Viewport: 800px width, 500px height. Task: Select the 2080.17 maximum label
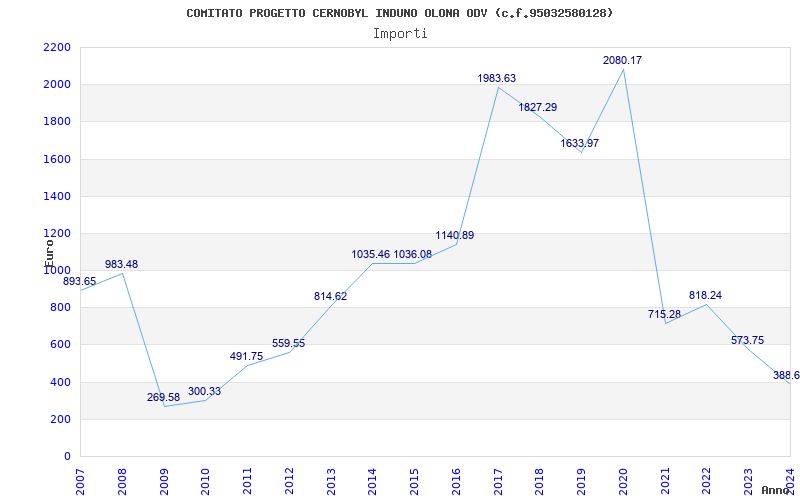pos(622,60)
